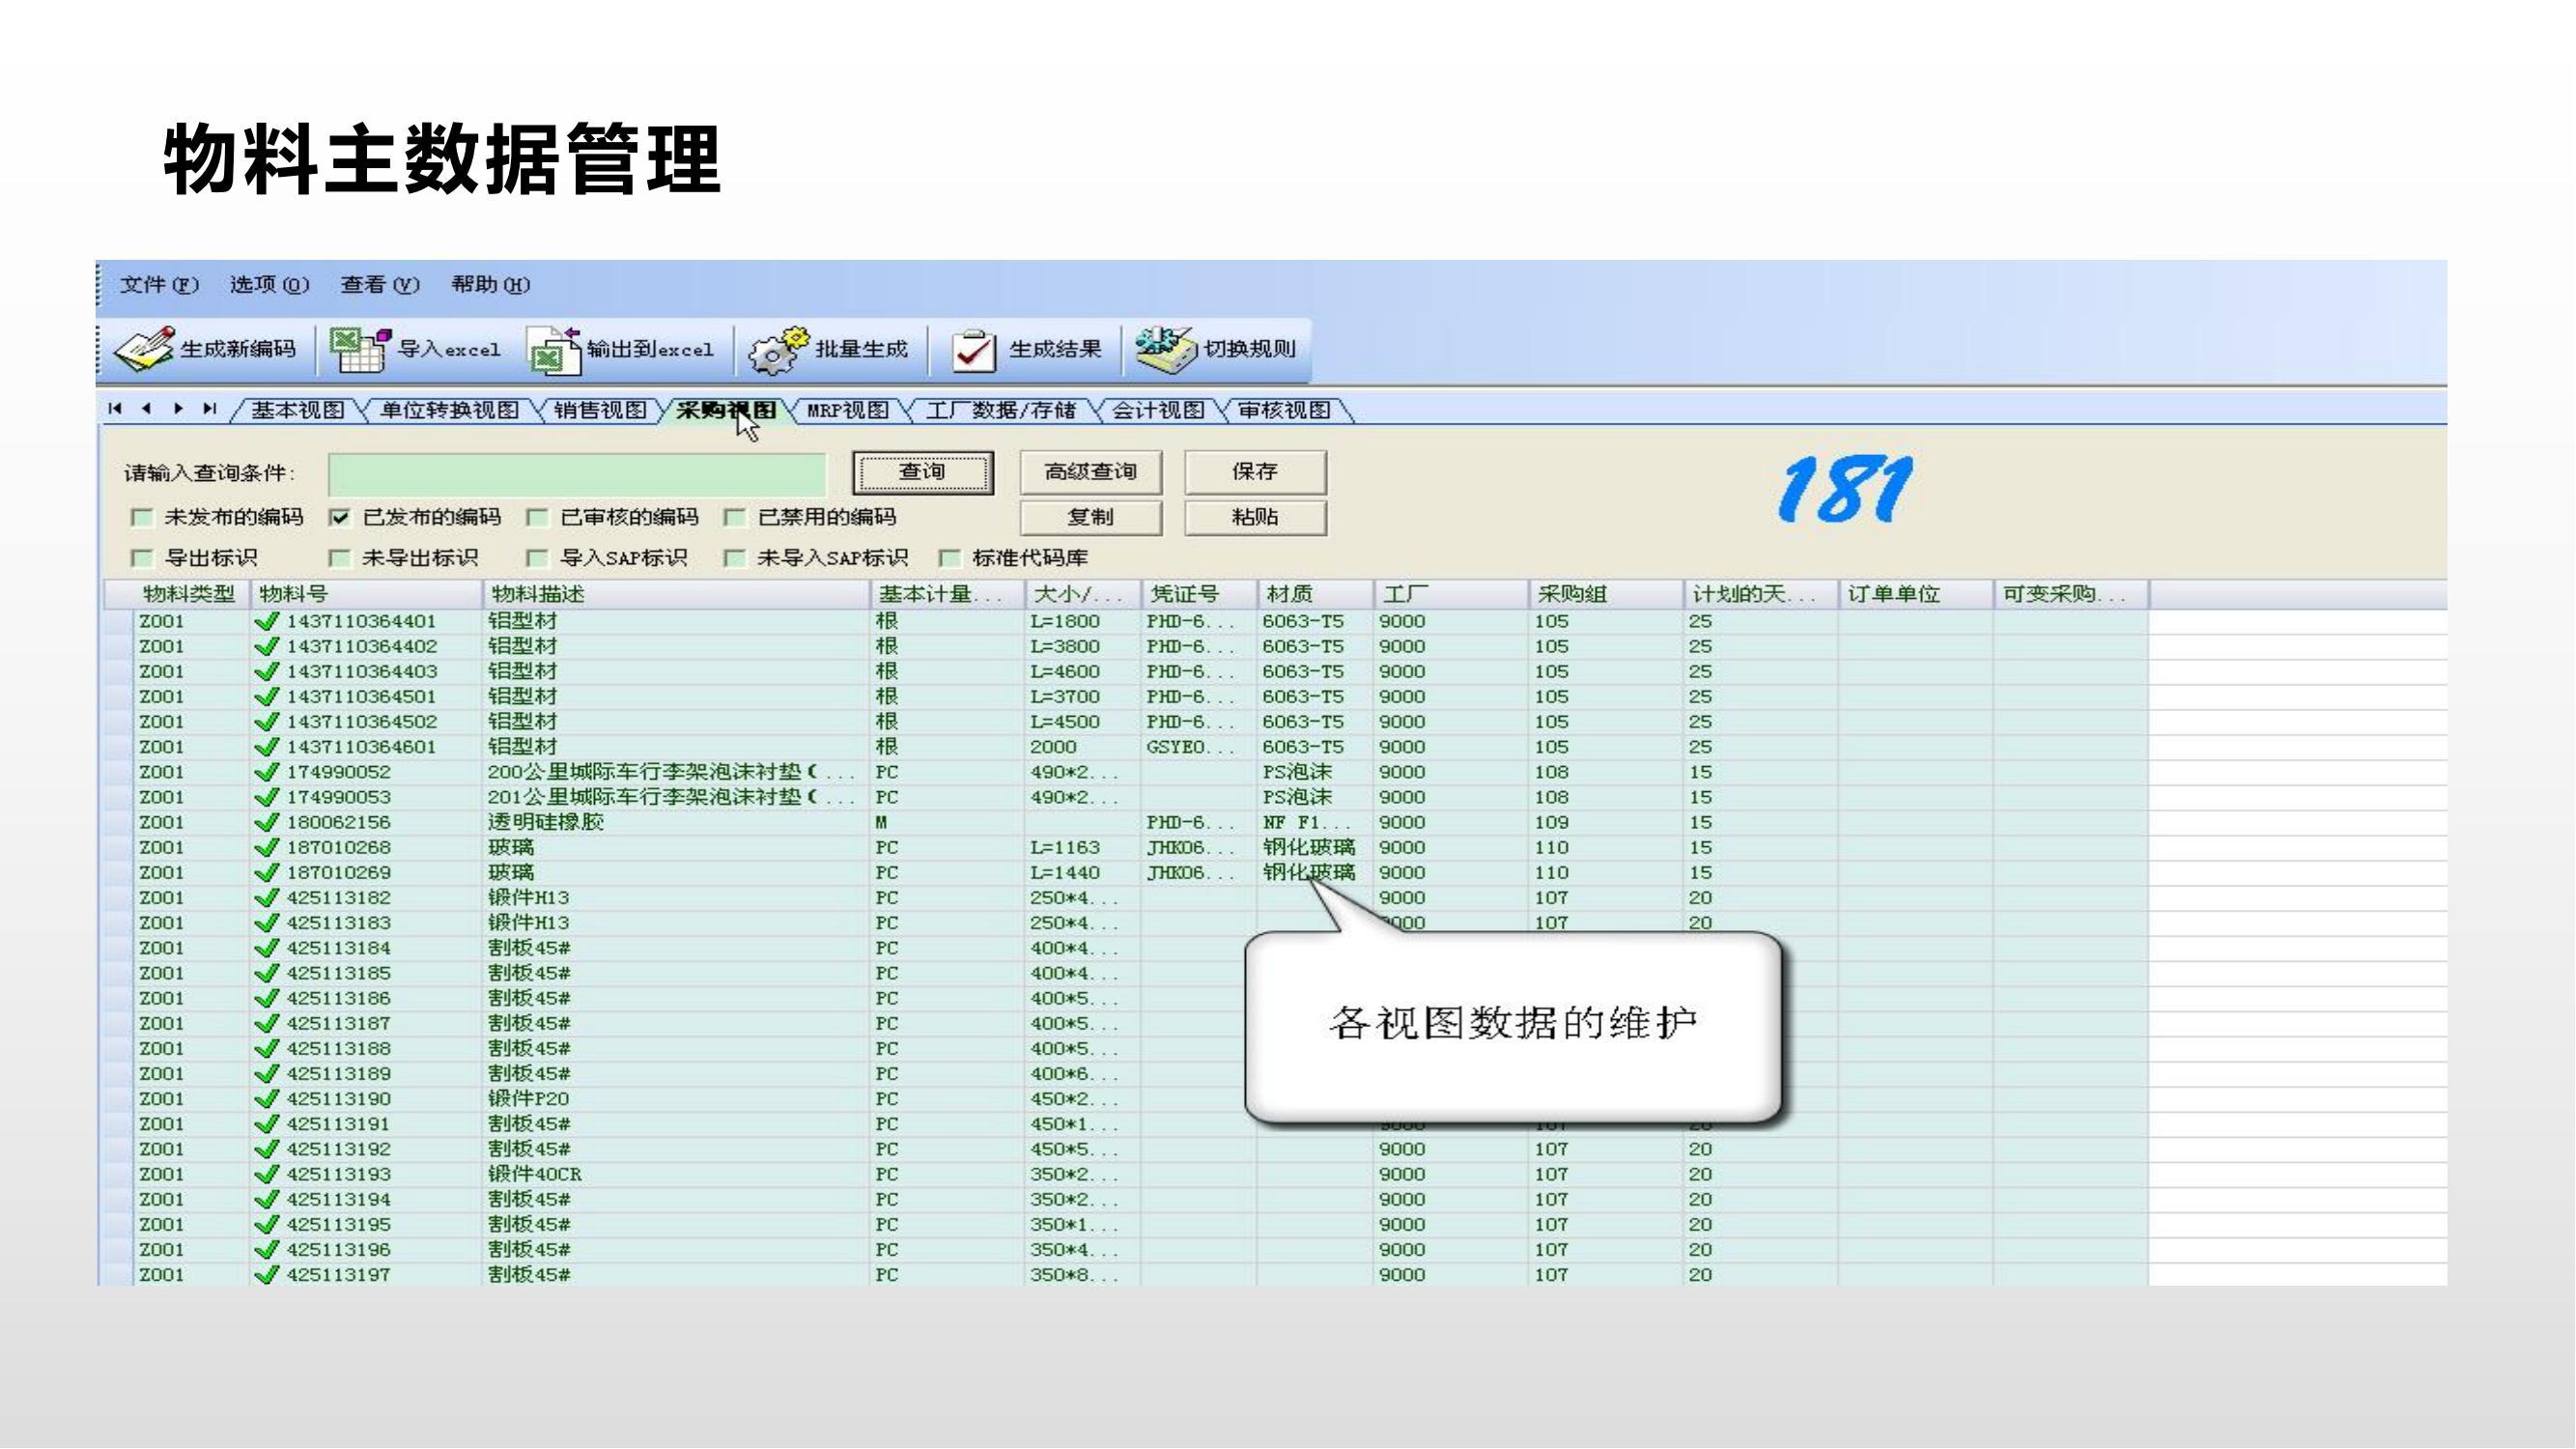Click green checkmark of material 425113182
Viewport: 2576px width, 1449px height.
(267, 898)
